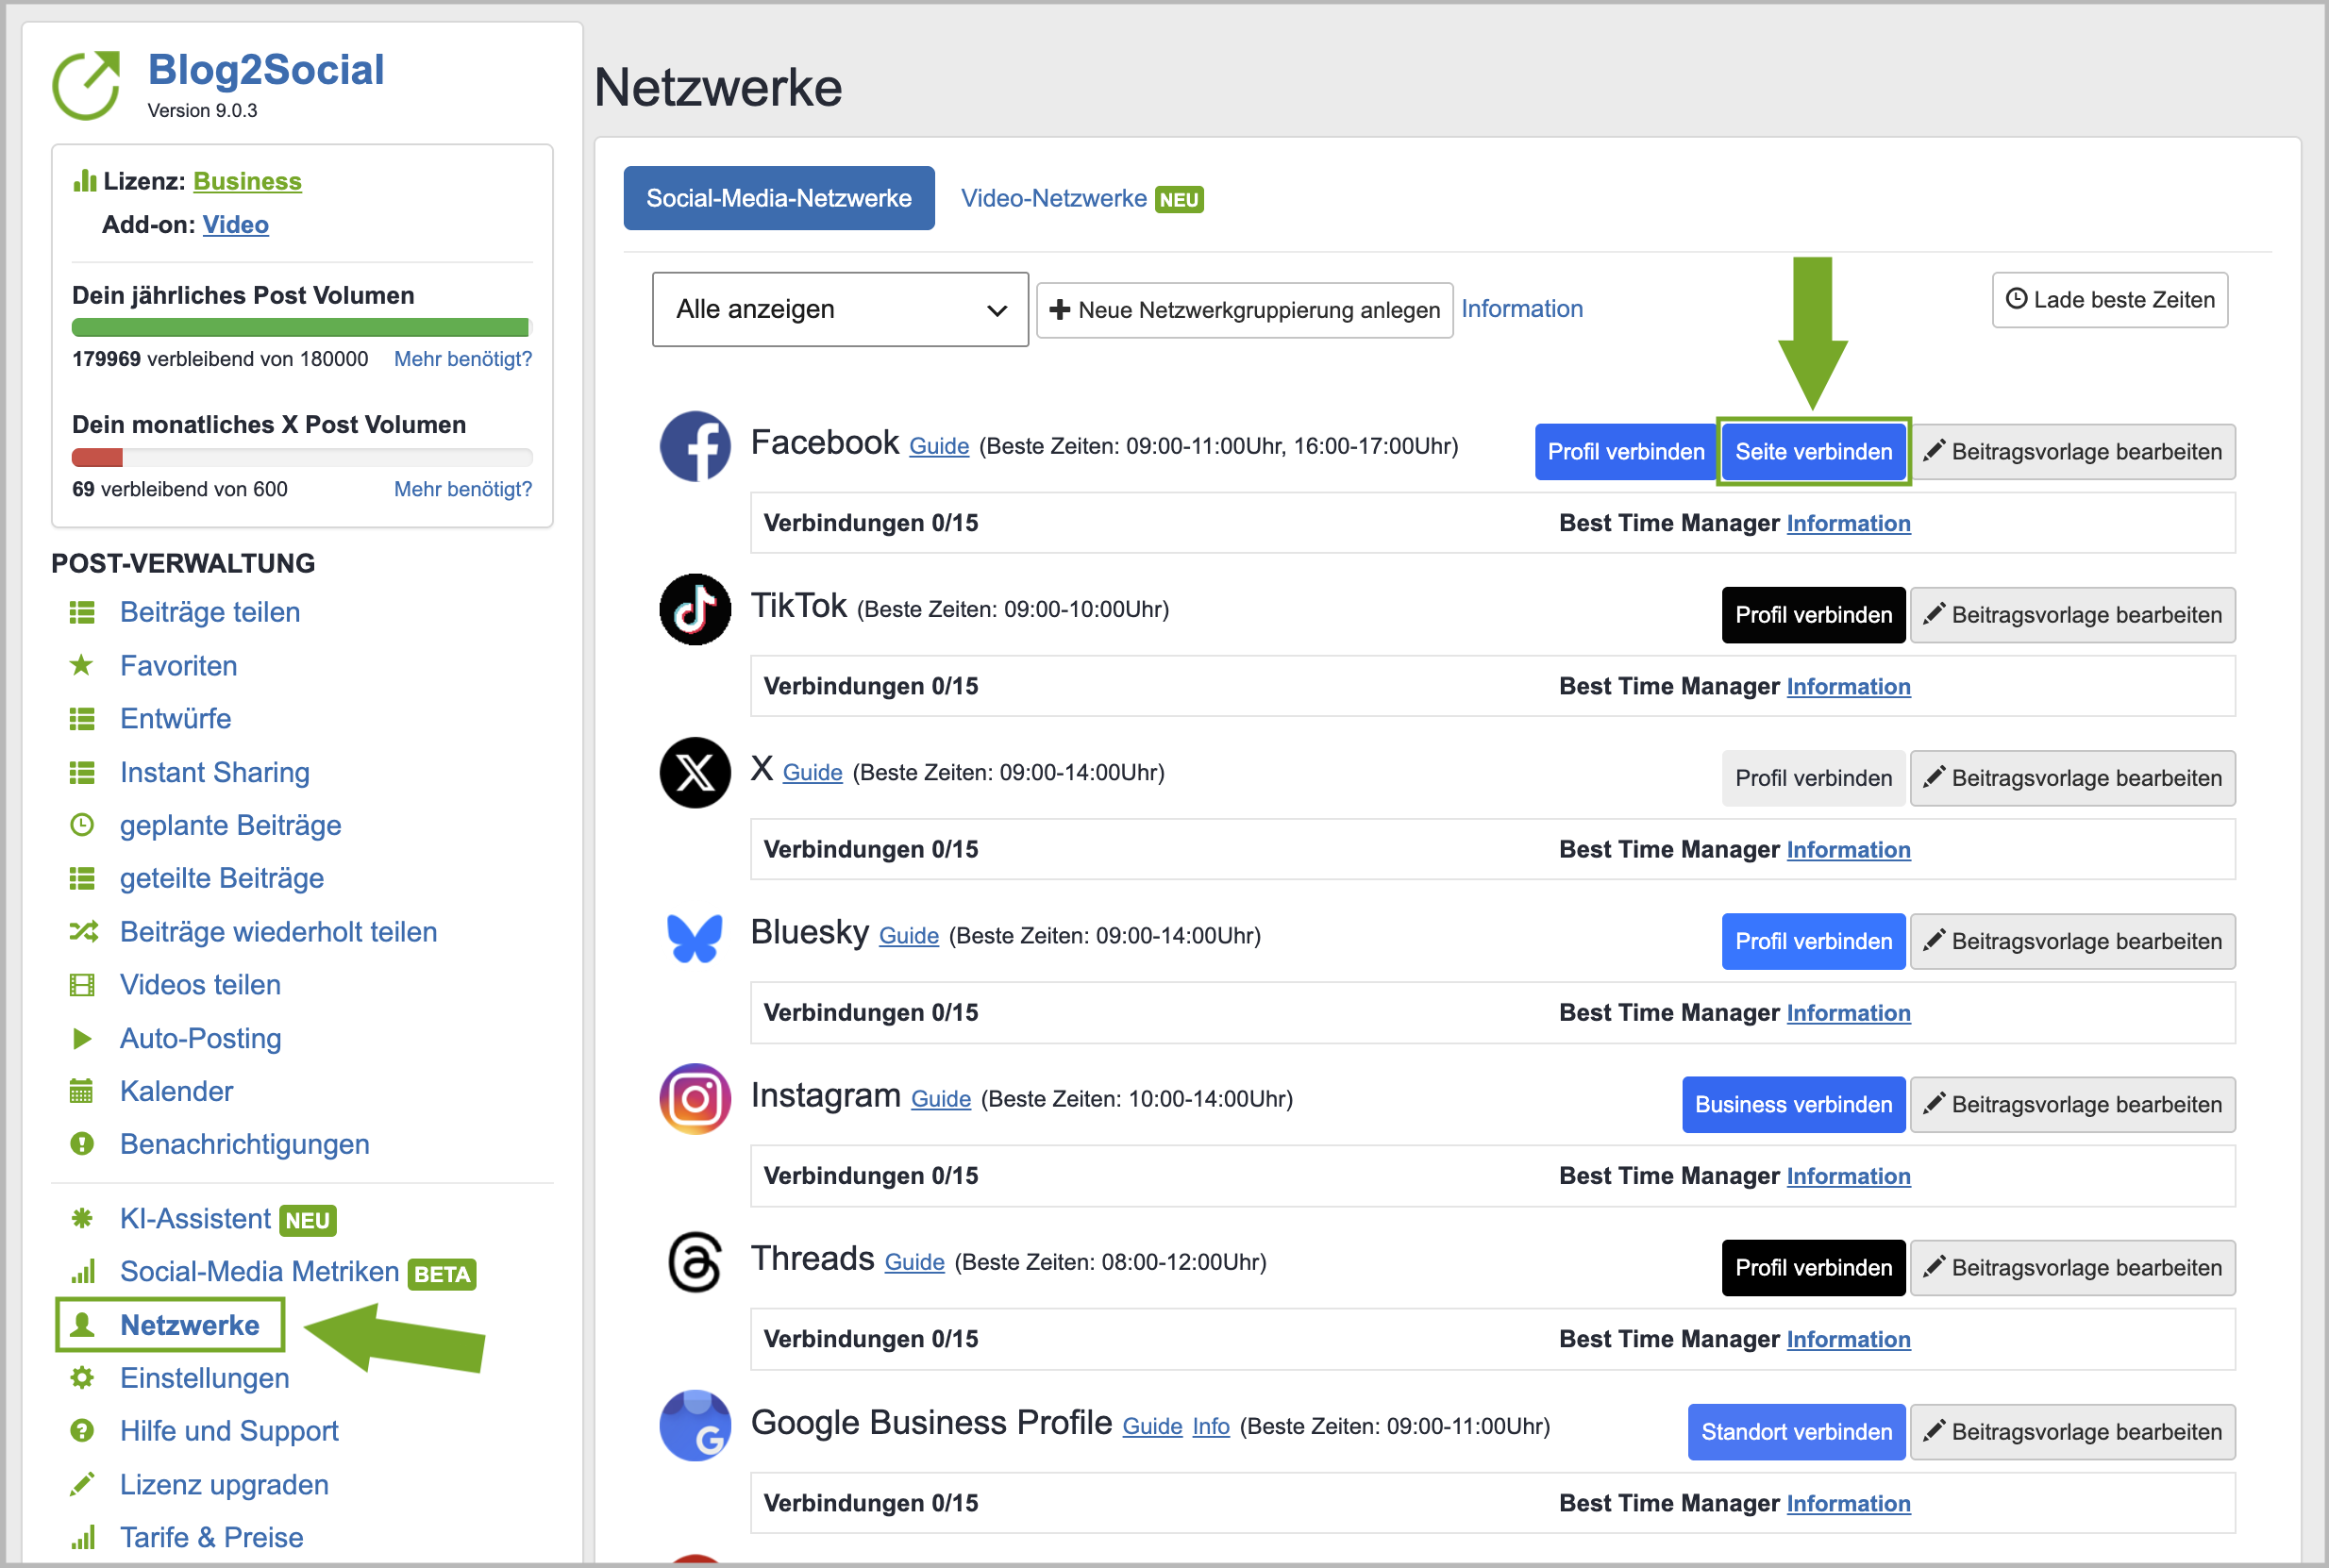Click the Instagram network icon

[x=695, y=1098]
